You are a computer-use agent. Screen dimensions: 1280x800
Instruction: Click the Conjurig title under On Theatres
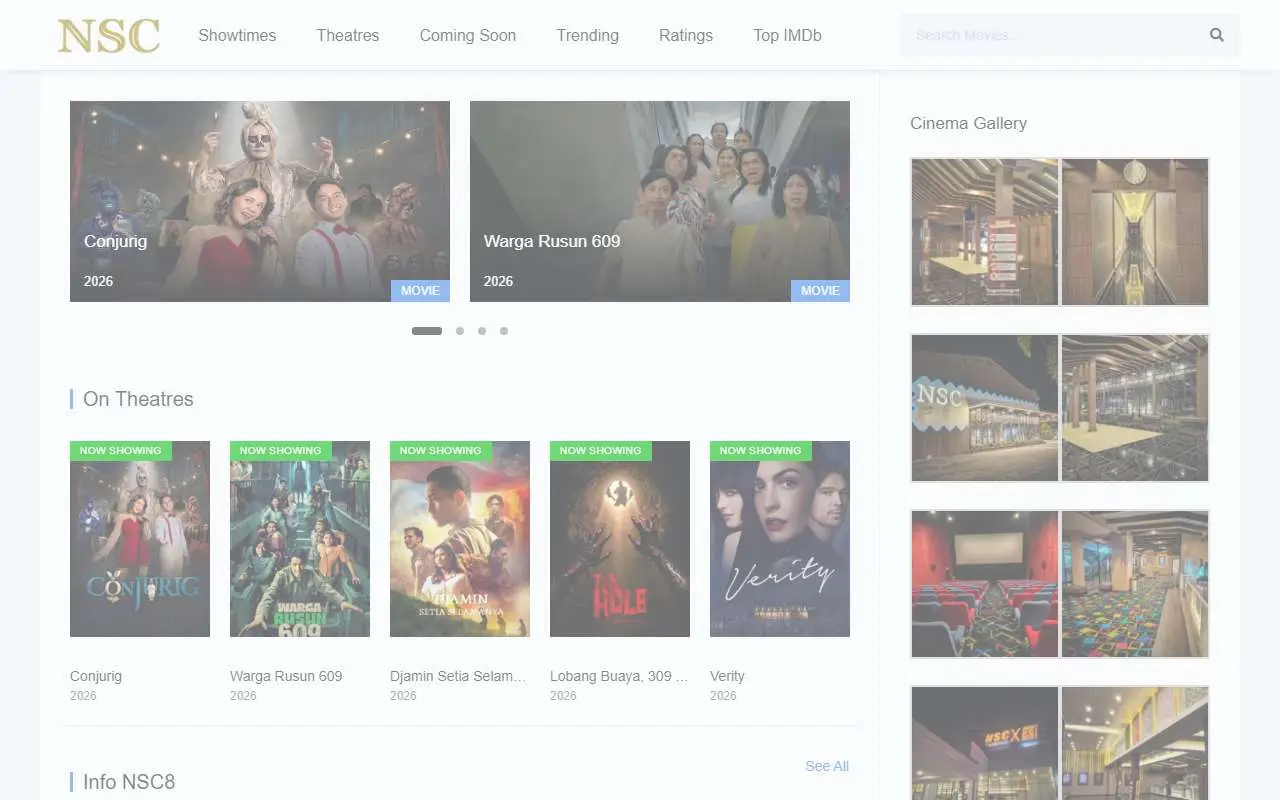[96, 676]
